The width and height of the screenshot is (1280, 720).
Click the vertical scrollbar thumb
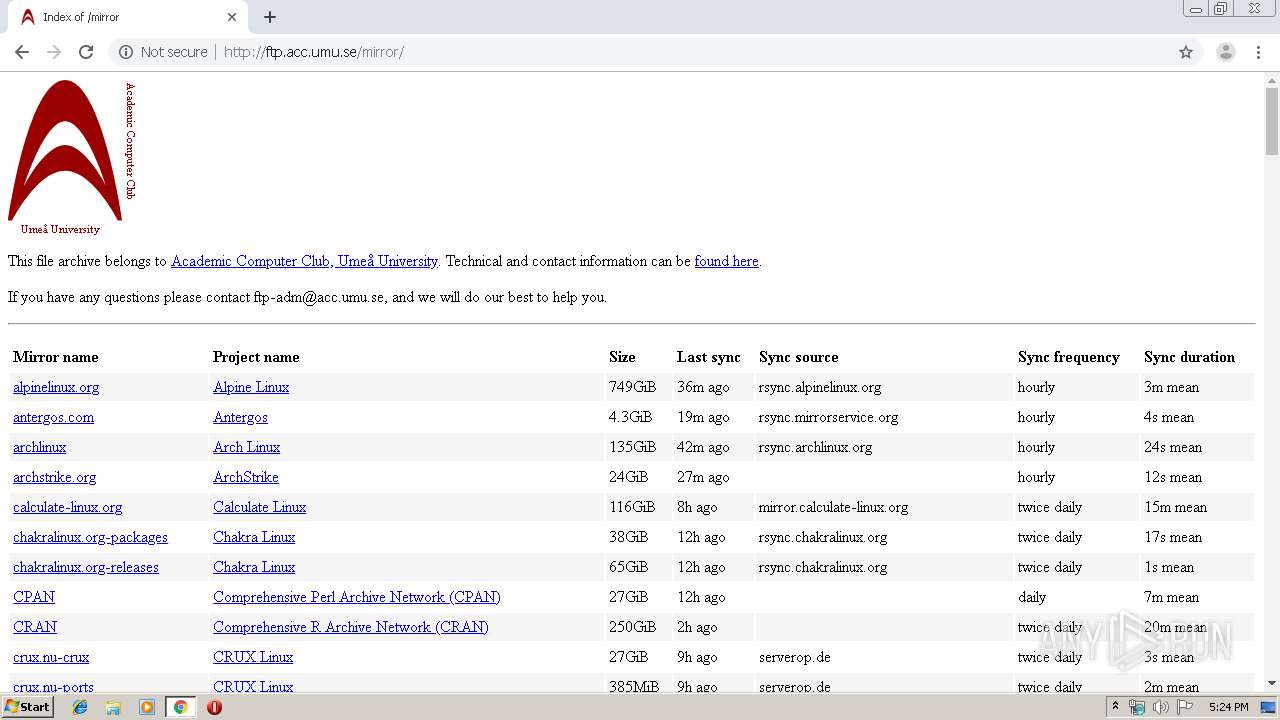pyautogui.click(x=1271, y=122)
